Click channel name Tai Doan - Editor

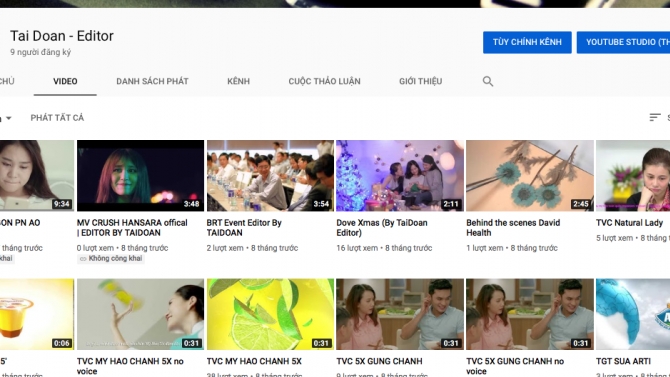click(x=62, y=36)
